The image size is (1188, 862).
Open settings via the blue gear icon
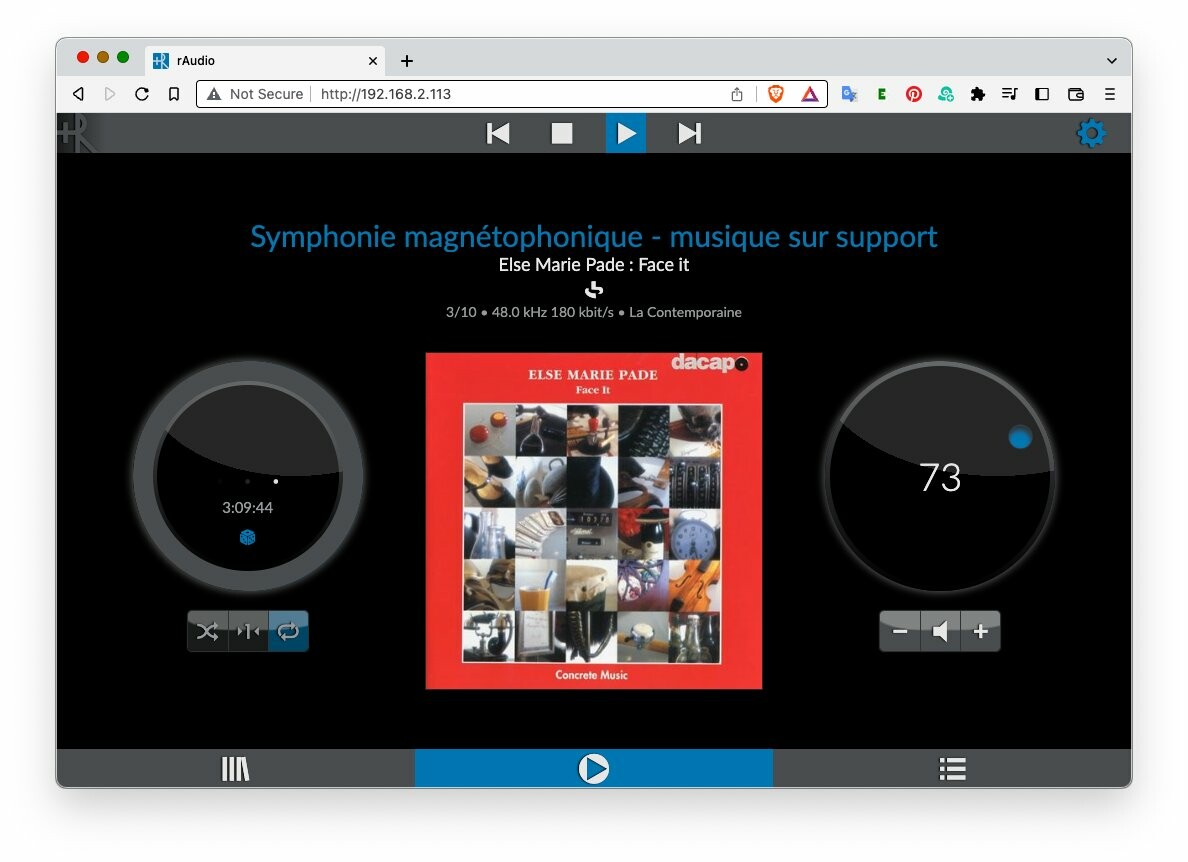(x=1091, y=134)
